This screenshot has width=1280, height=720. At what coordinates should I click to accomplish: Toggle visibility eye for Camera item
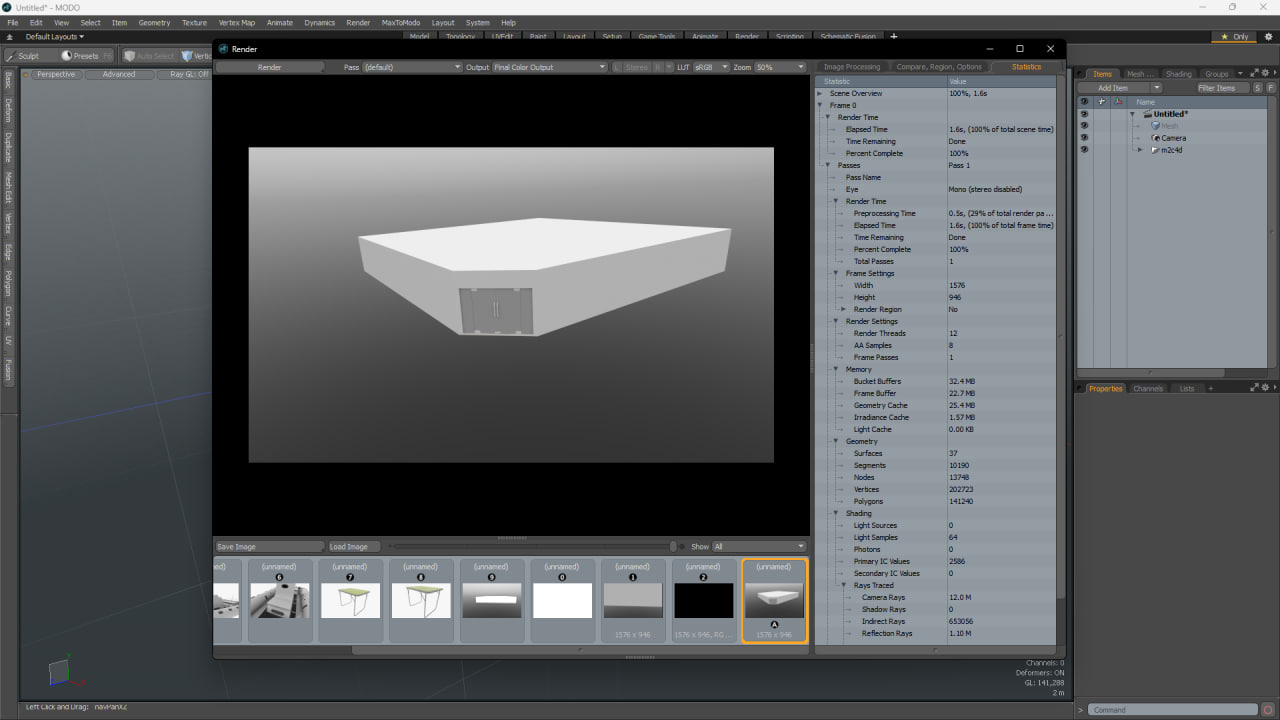click(1084, 138)
